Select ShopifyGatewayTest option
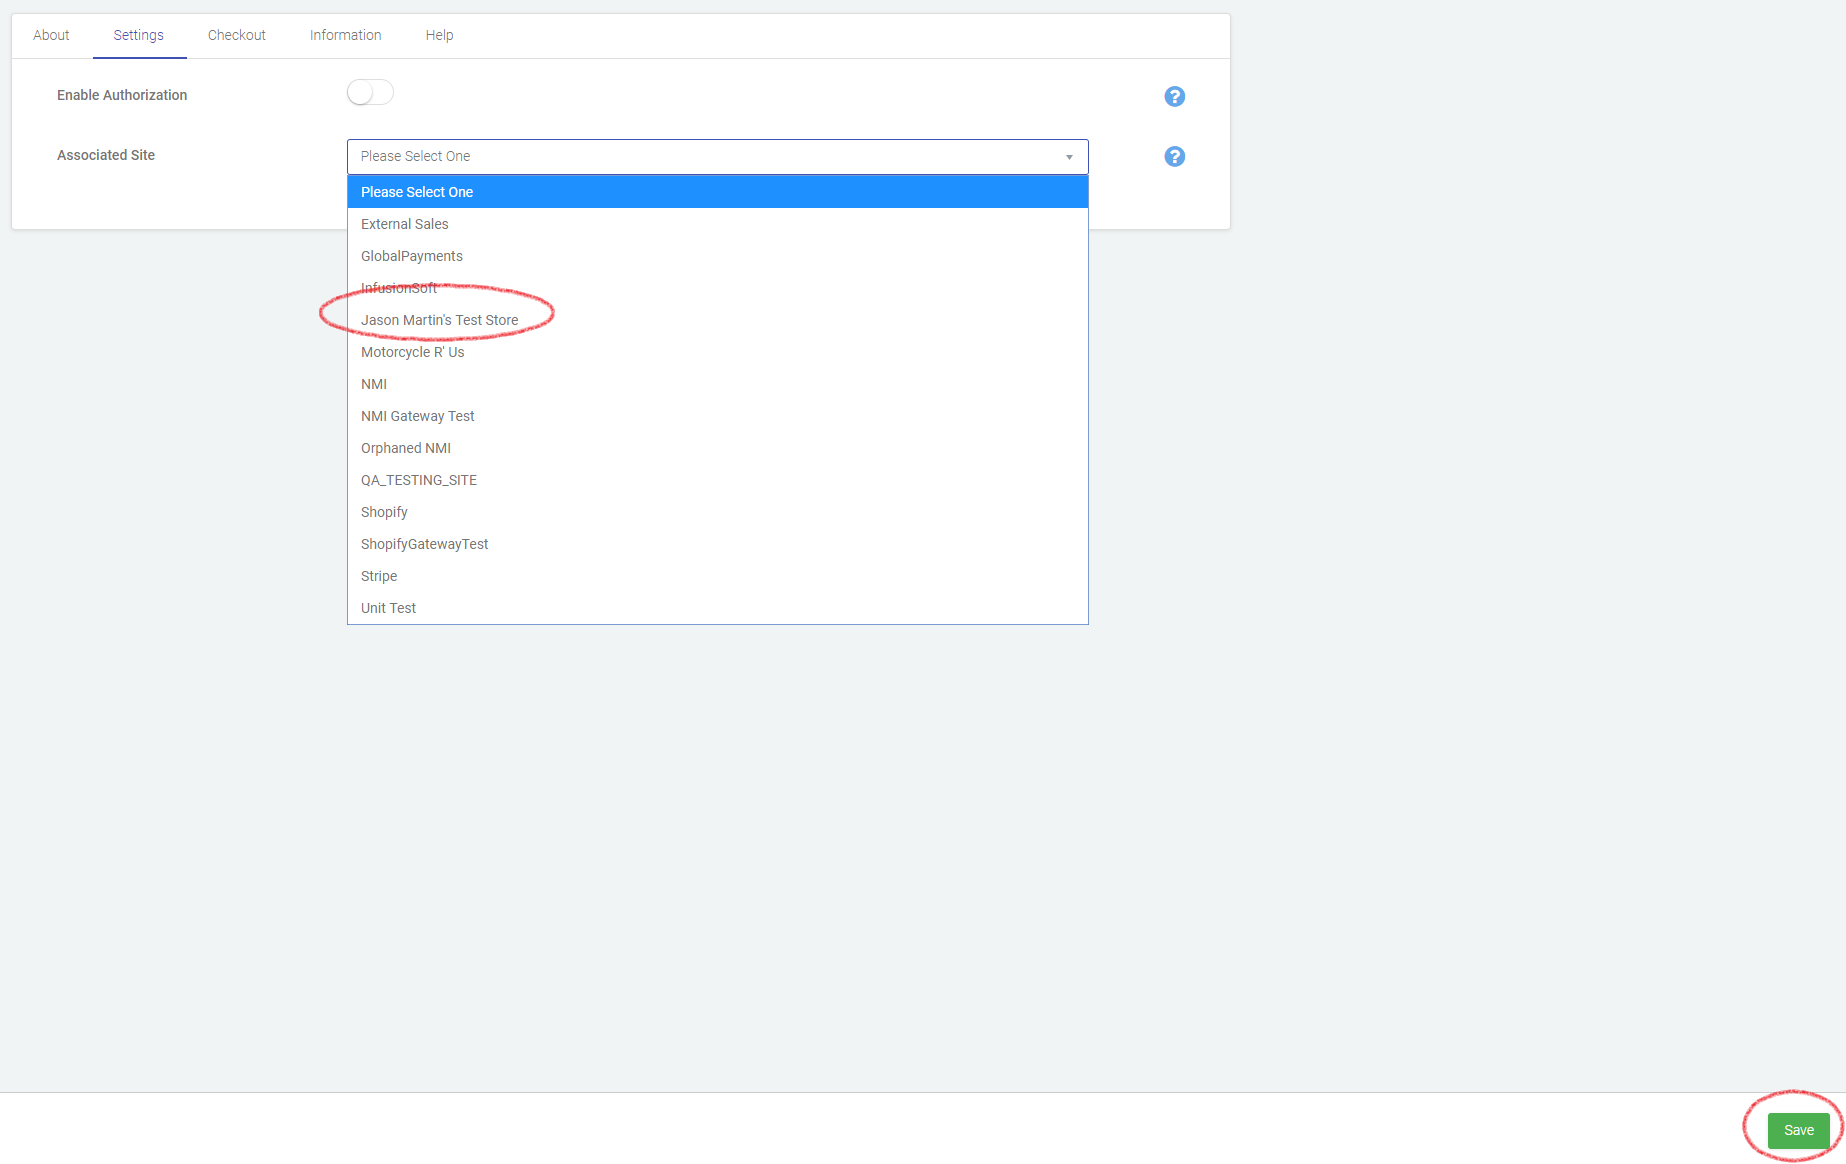The image size is (1846, 1164). [717, 544]
